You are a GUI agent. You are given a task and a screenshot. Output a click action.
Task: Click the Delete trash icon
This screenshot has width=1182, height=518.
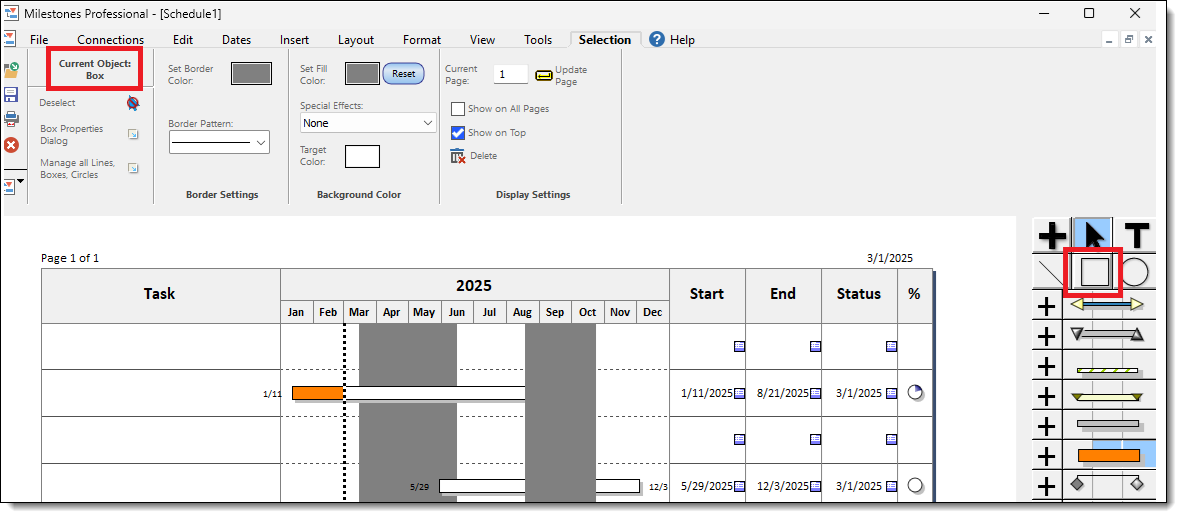click(x=458, y=156)
